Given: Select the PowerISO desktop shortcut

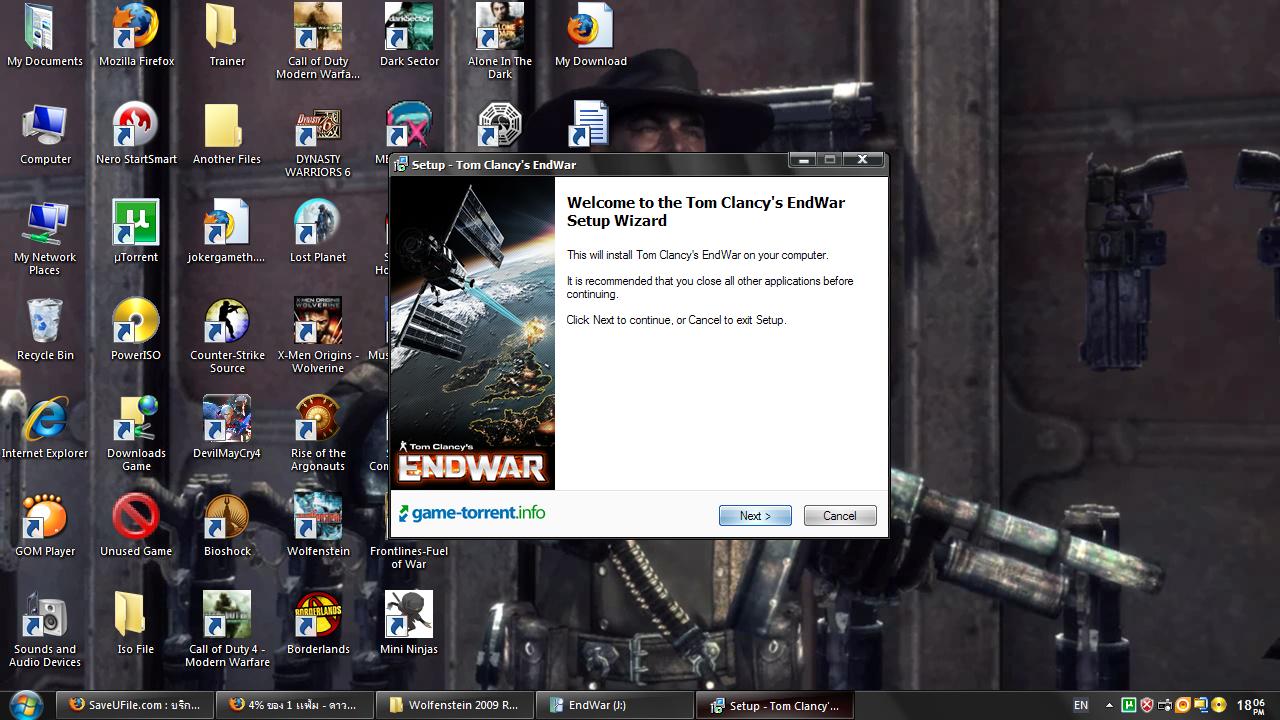Looking at the screenshot, I should coord(136,330).
